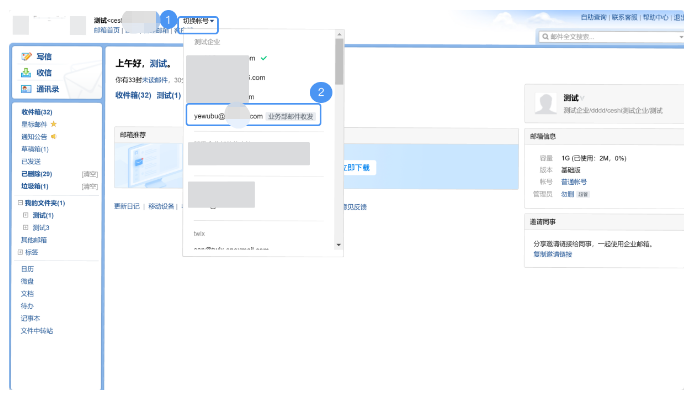Click the star icon beside 星标邮件

[54, 124]
